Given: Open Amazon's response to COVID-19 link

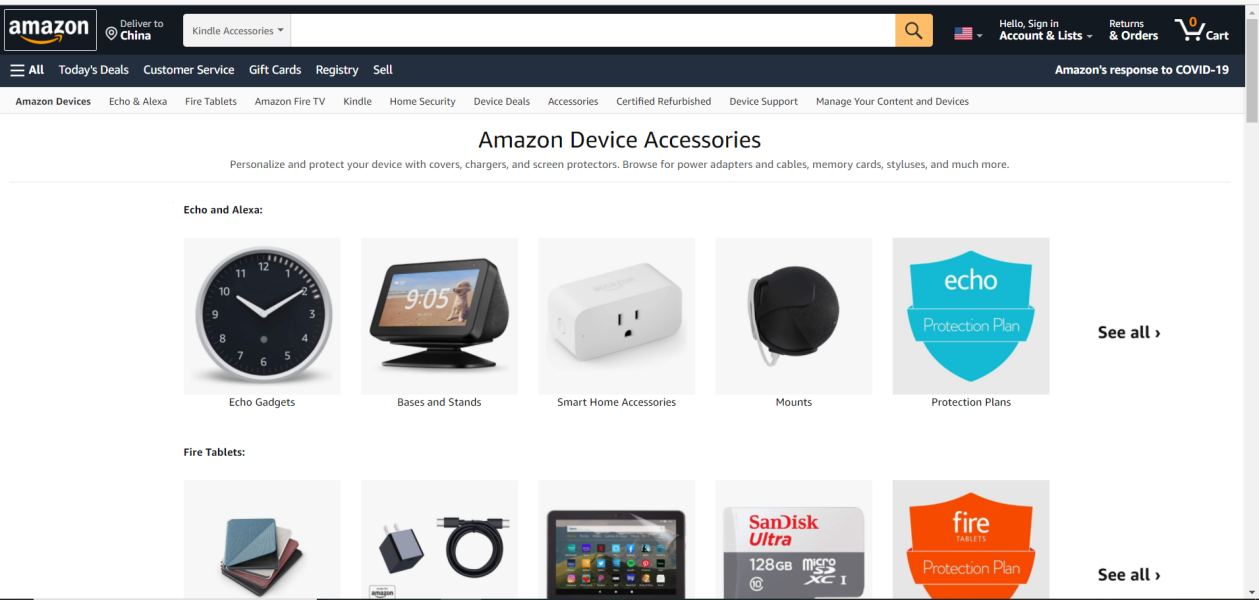Looking at the screenshot, I should [x=1142, y=70].
